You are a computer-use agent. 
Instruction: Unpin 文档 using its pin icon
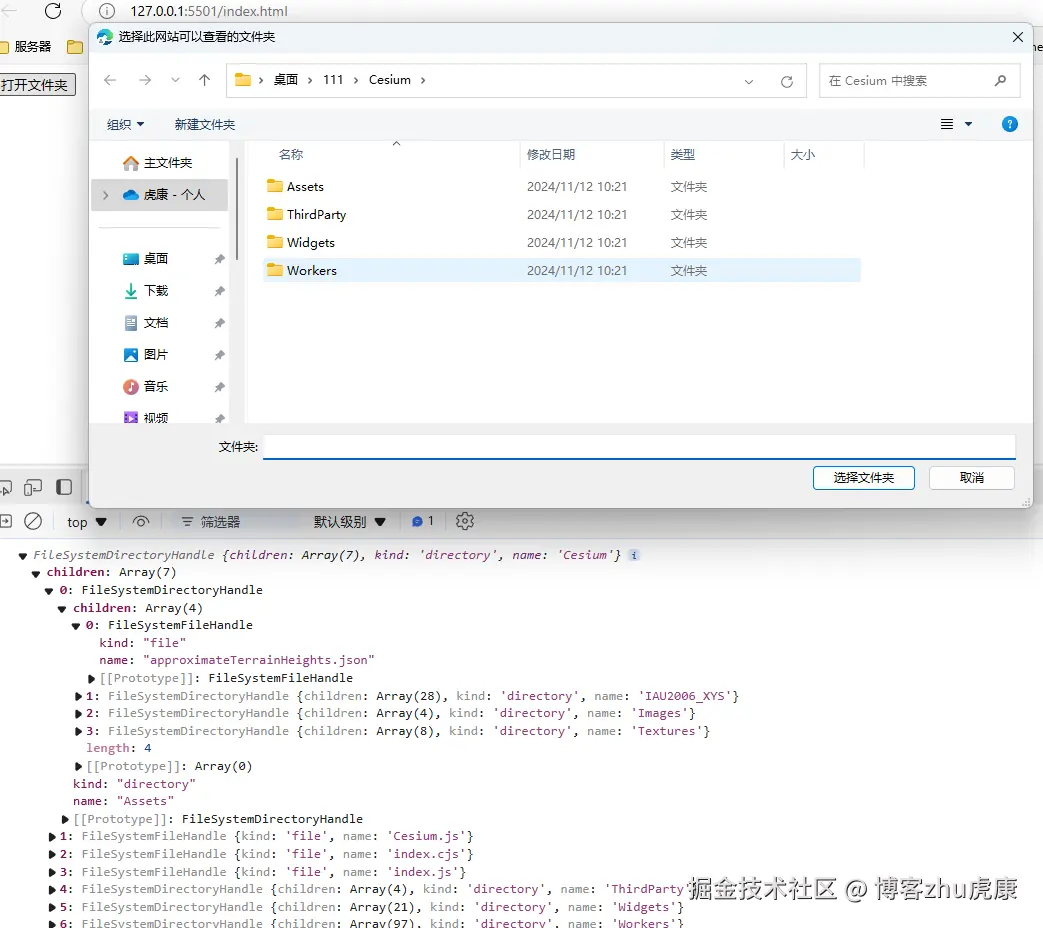[x=219, y=323]
